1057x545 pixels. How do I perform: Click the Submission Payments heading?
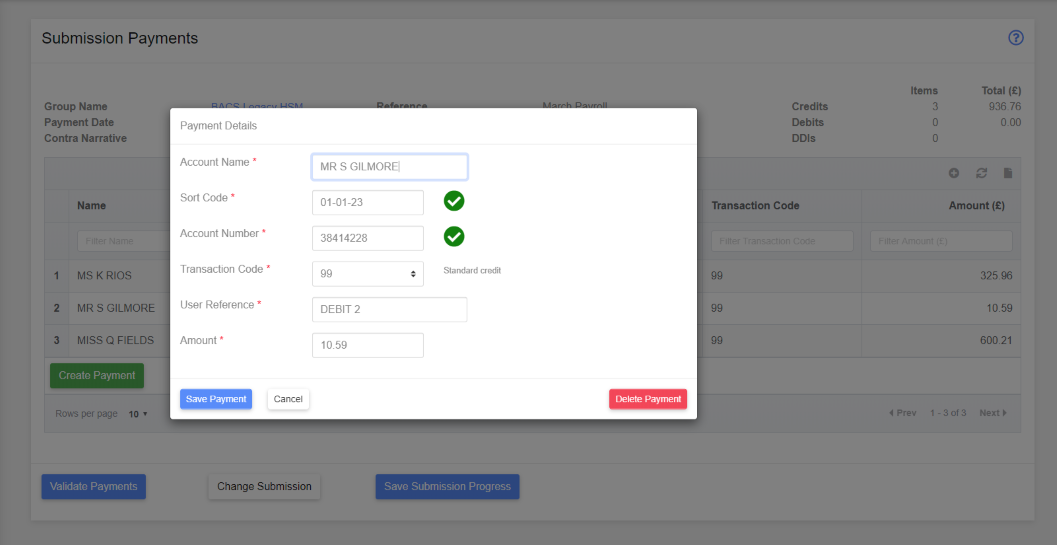(x=120, y=38)
